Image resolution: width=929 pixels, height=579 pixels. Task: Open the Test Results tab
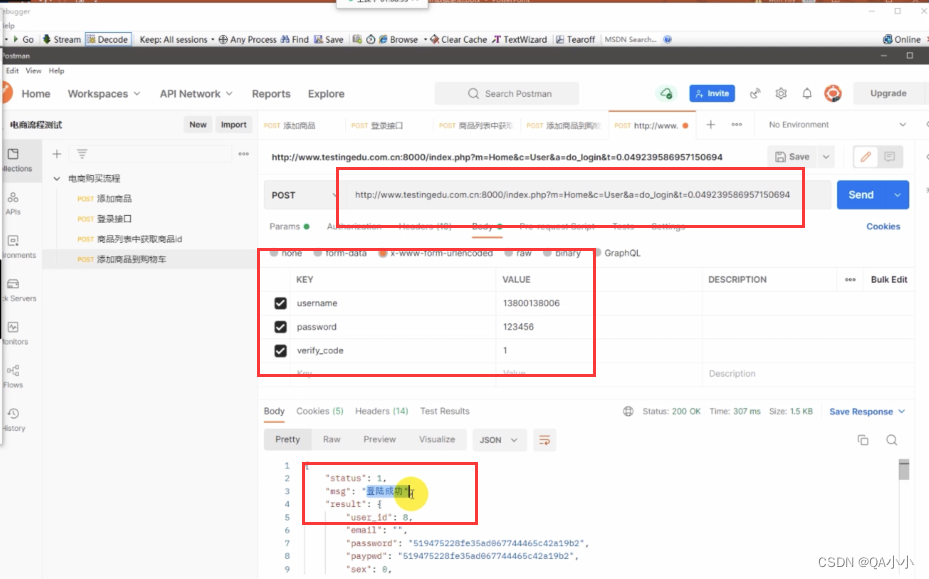click(x=445, y=411)
